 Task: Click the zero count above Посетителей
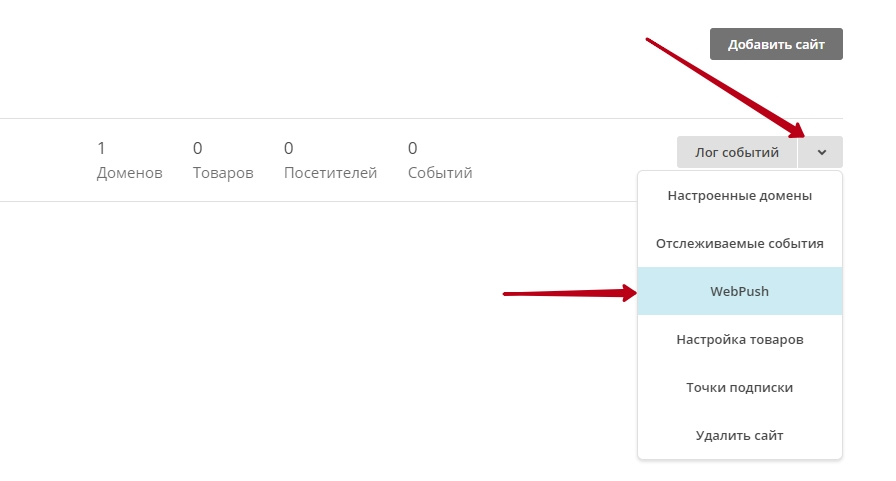coord(289,148)
